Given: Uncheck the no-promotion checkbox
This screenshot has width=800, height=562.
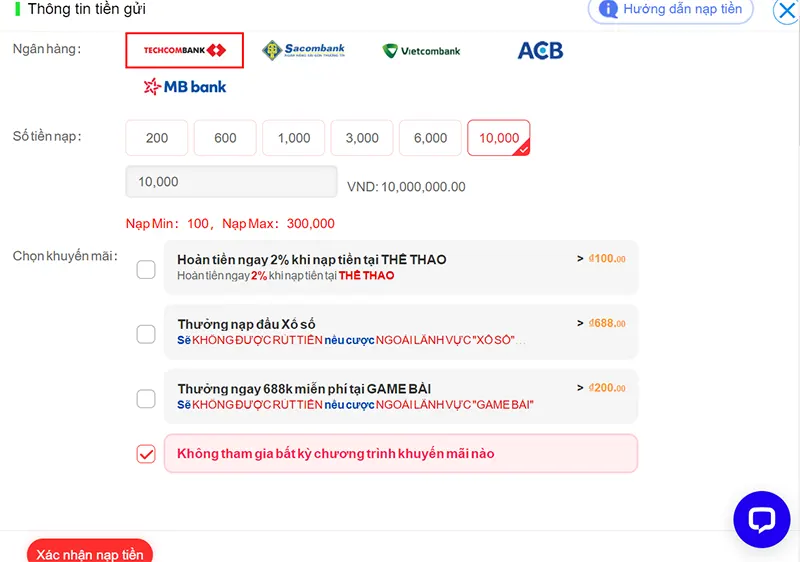Looking at the screenshot, I should (x=146, y=453).
